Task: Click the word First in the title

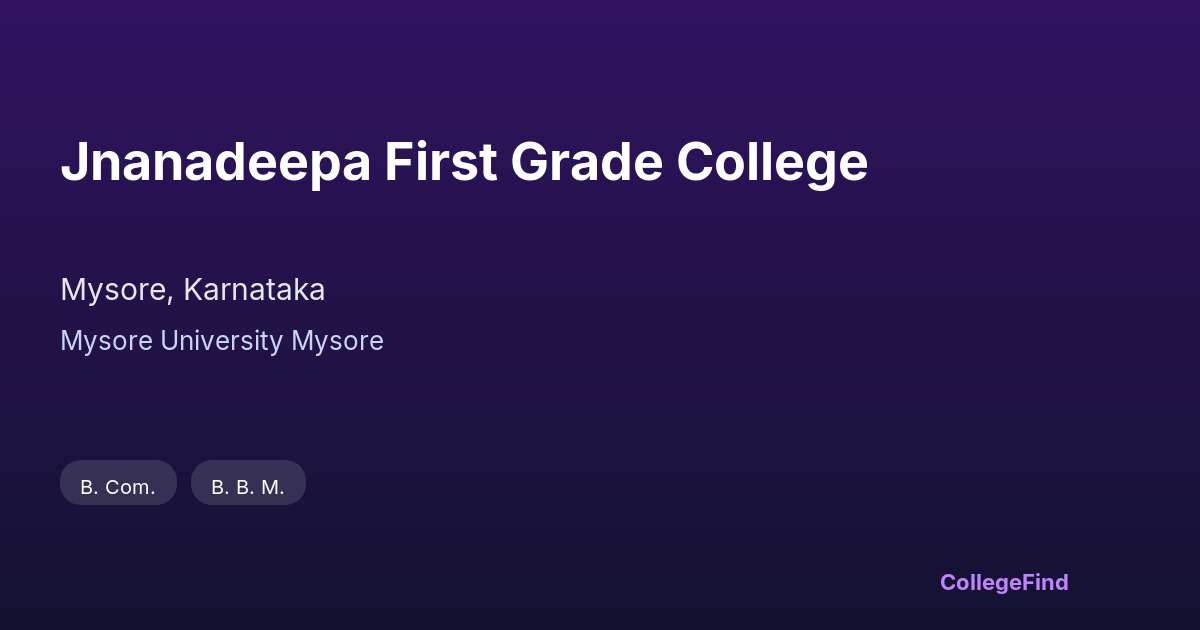Action: pos(441,162)
